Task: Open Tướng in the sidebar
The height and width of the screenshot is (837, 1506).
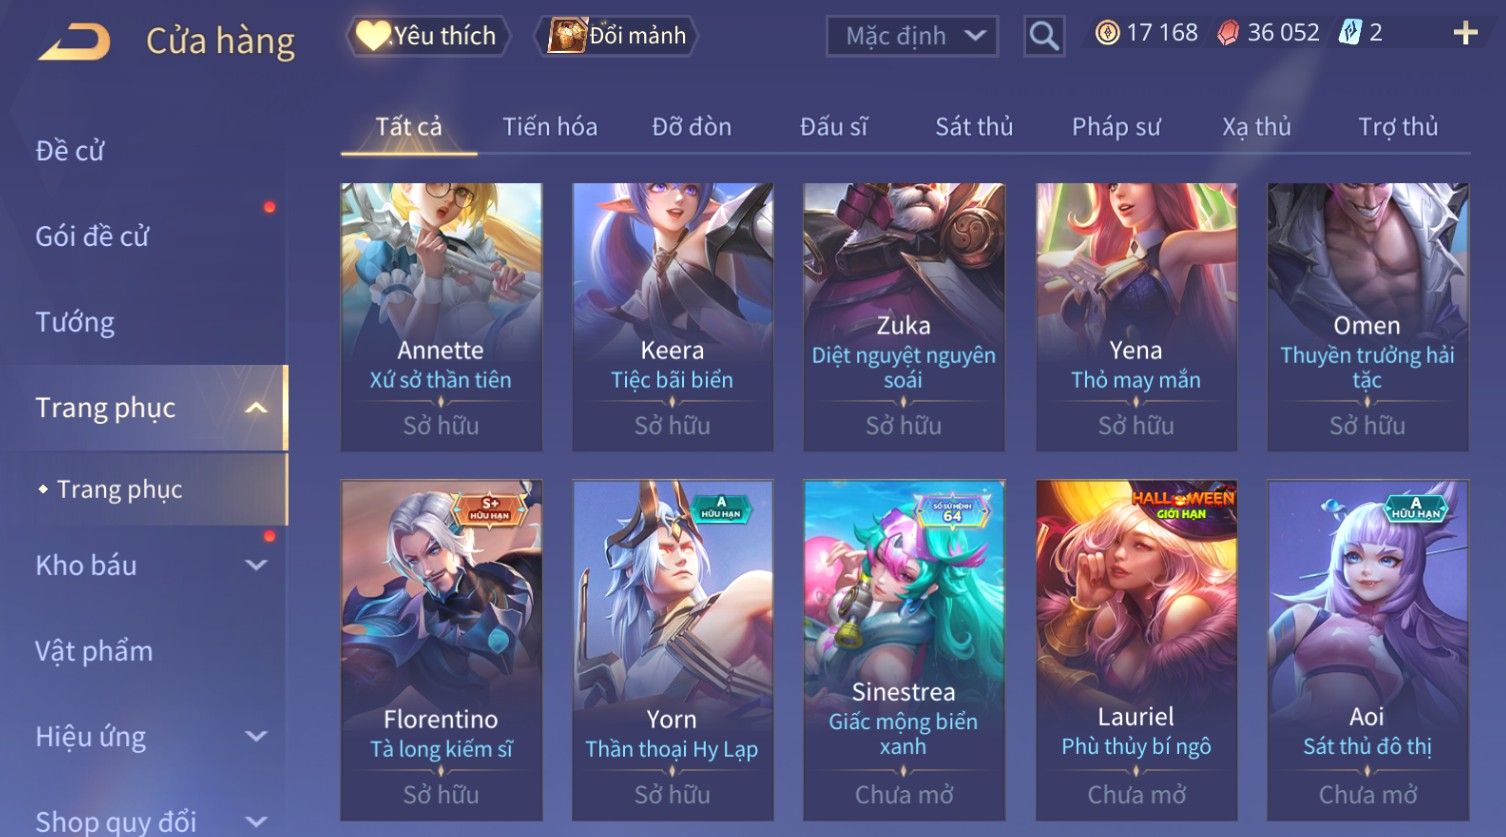Action: pyautogui.click(x=75, y=322)
